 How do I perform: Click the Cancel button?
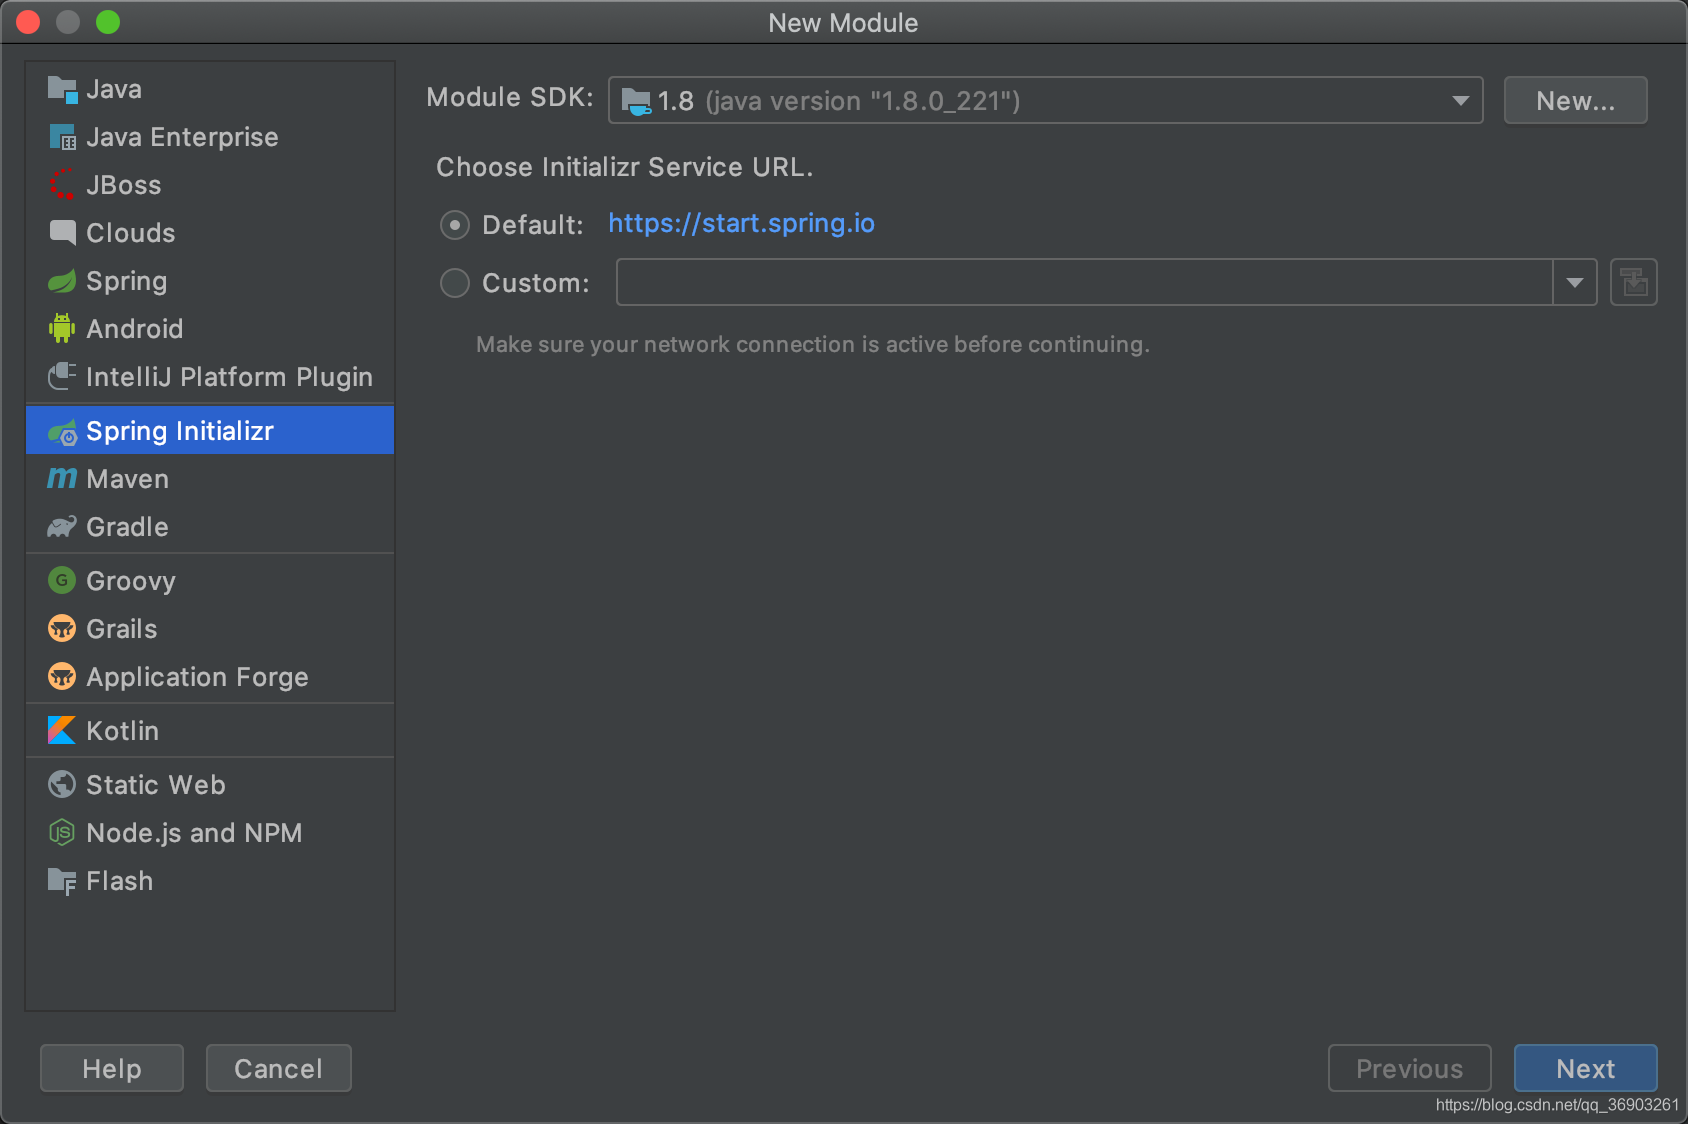coord(278,1068)
